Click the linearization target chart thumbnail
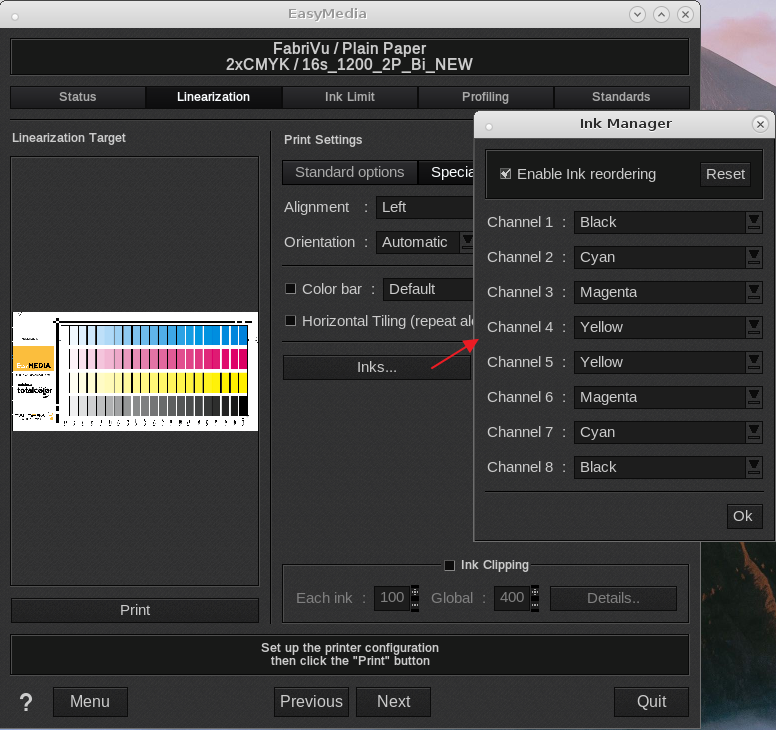 (135, 371)
